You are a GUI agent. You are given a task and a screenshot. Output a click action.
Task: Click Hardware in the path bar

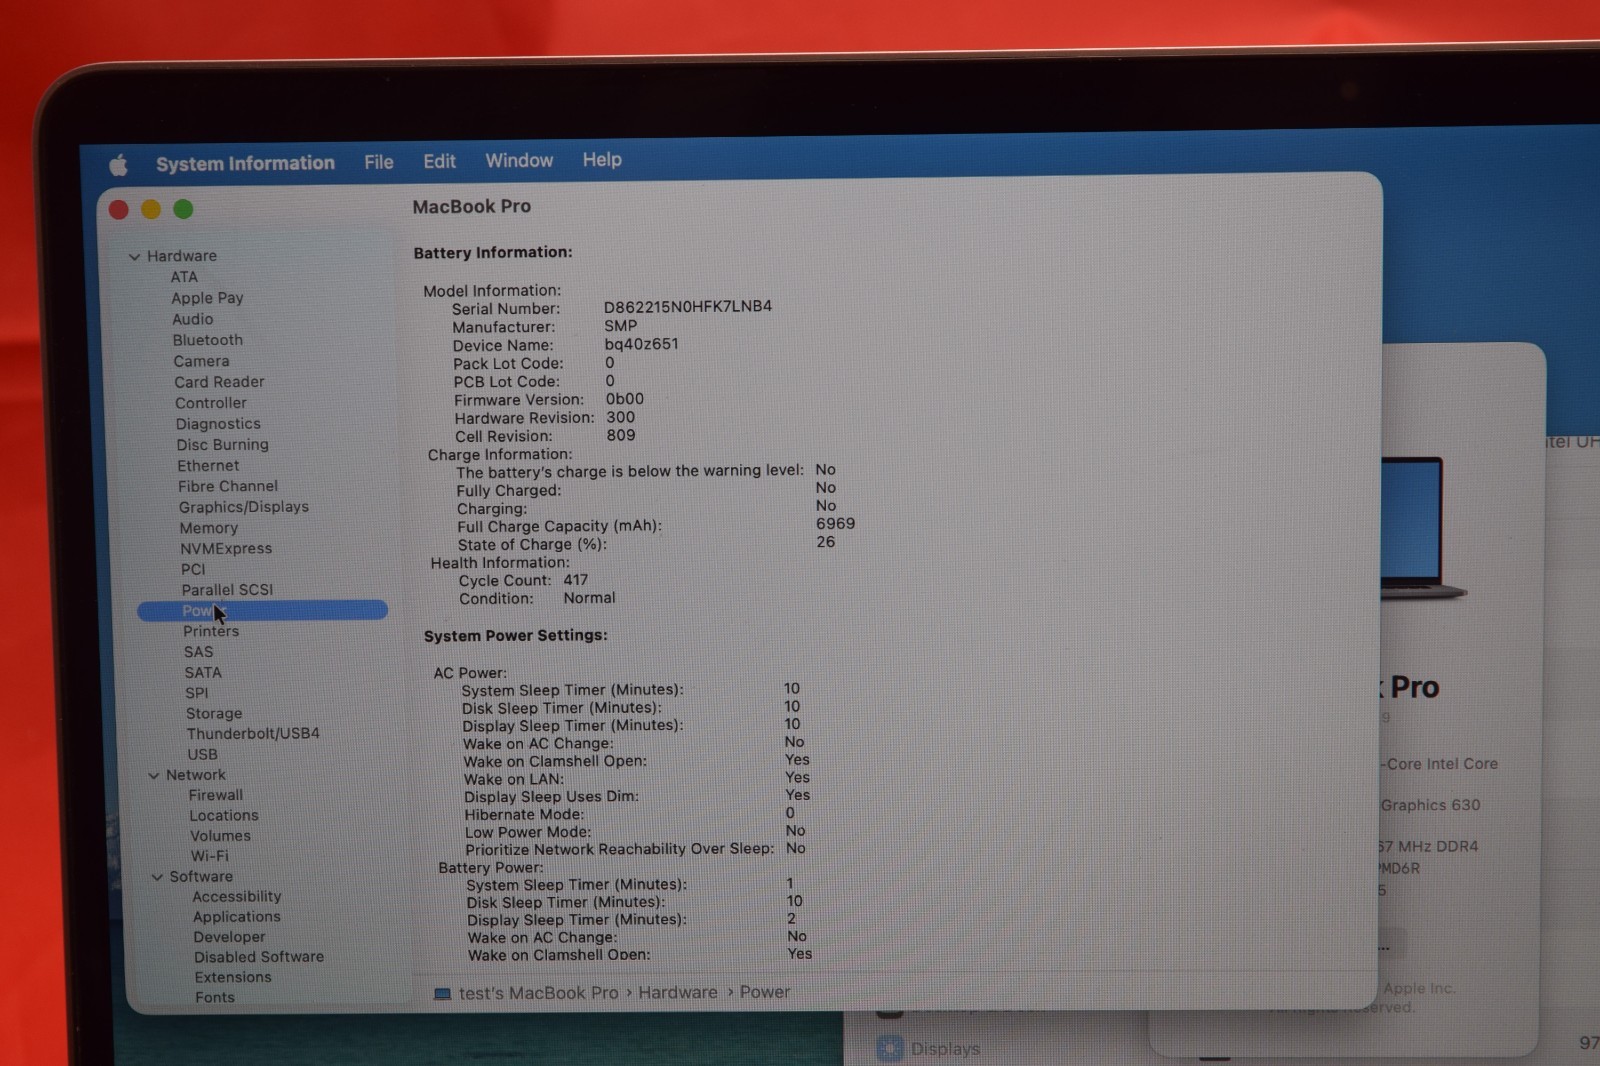pyautogui.click(x=678, y=992)
